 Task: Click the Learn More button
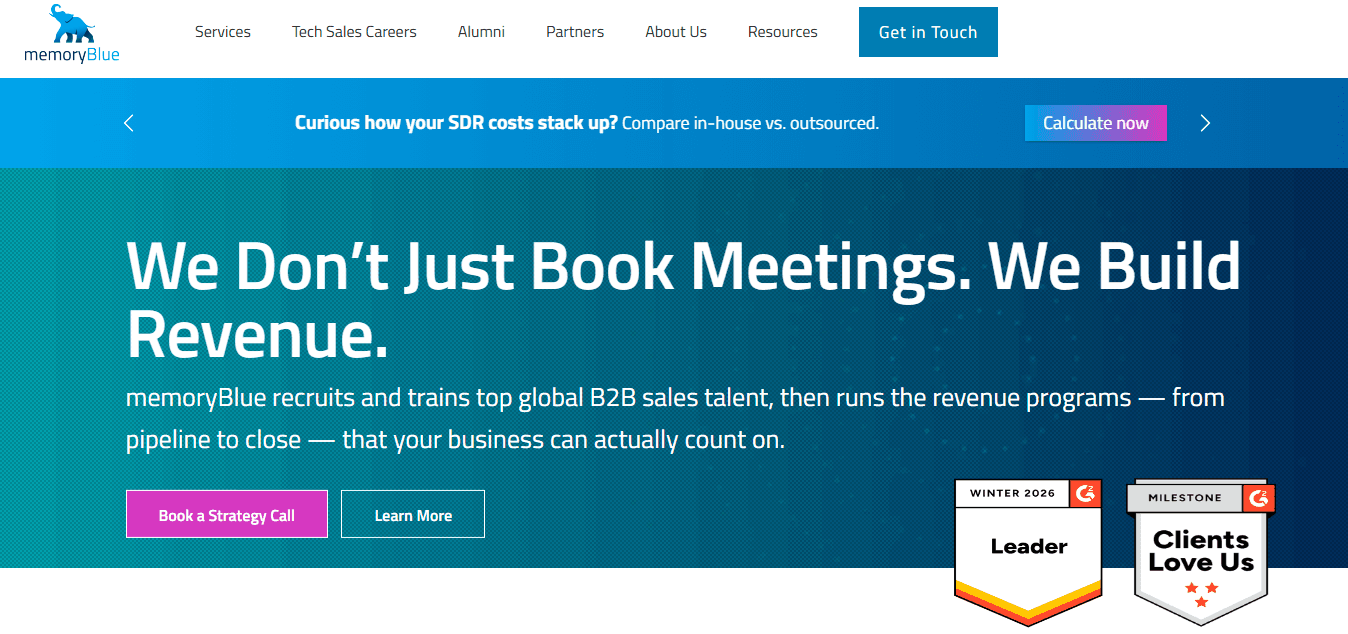point(413,515)
